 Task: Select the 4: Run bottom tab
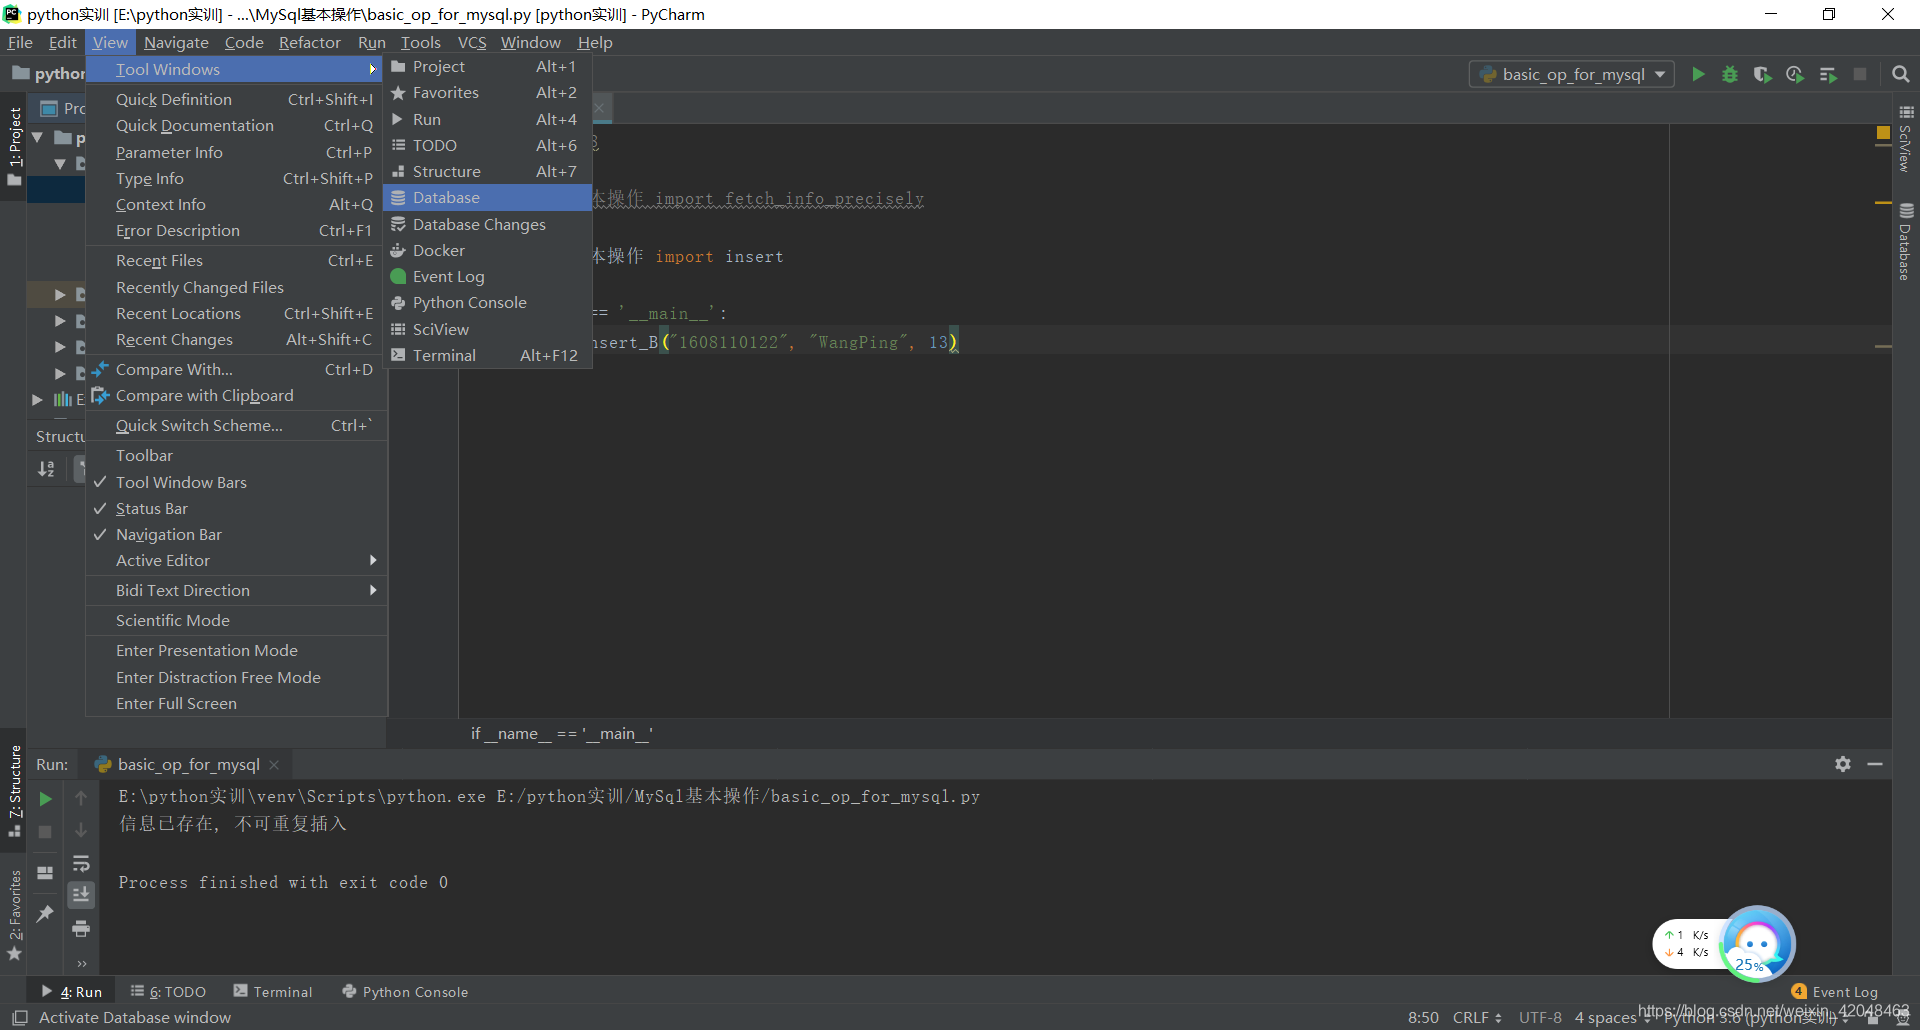pyautogui.click(x=72, y=992)
